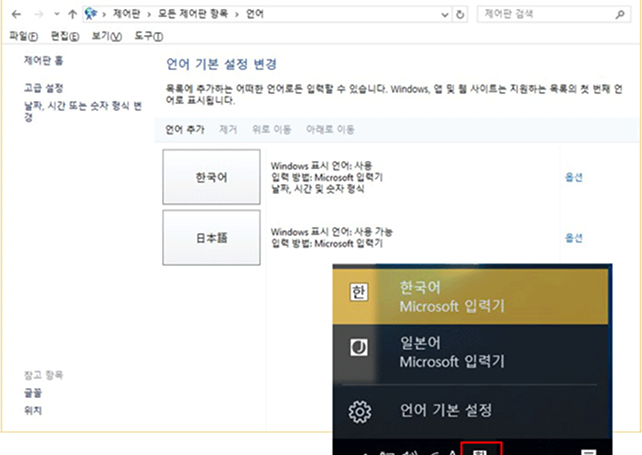The height and width of the screenshot is (455, 642).
Task: Choose 일본어 Microsoft 입력기 input method
Action: point(470,353)
